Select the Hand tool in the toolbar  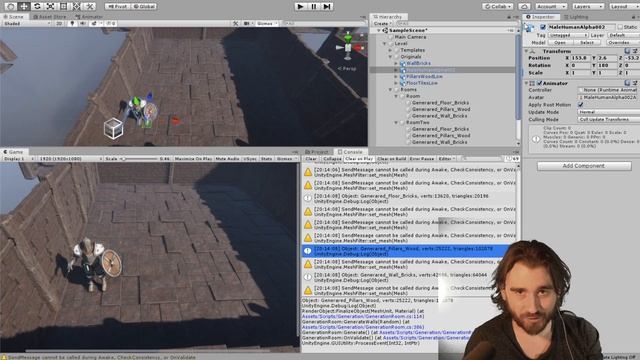click(11, 6)
